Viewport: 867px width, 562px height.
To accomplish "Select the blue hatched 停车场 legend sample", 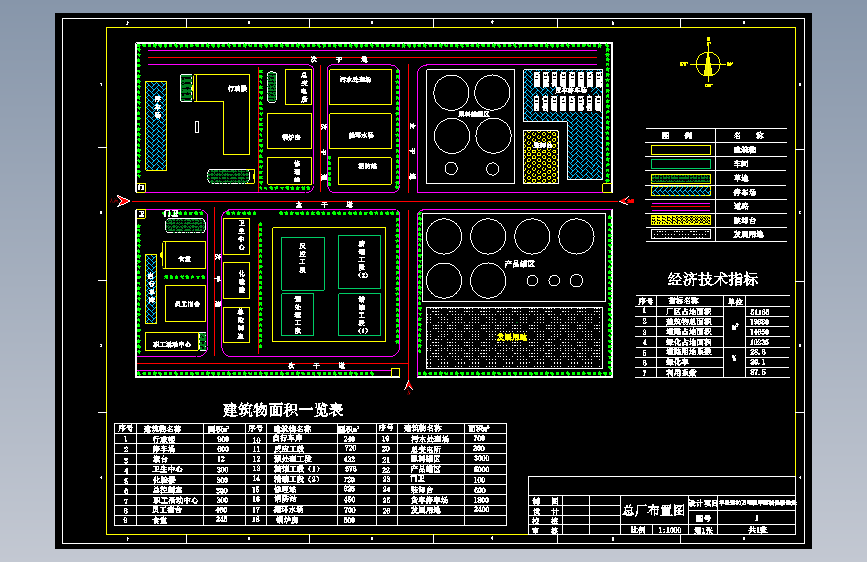I will click(x=681, y=191).
